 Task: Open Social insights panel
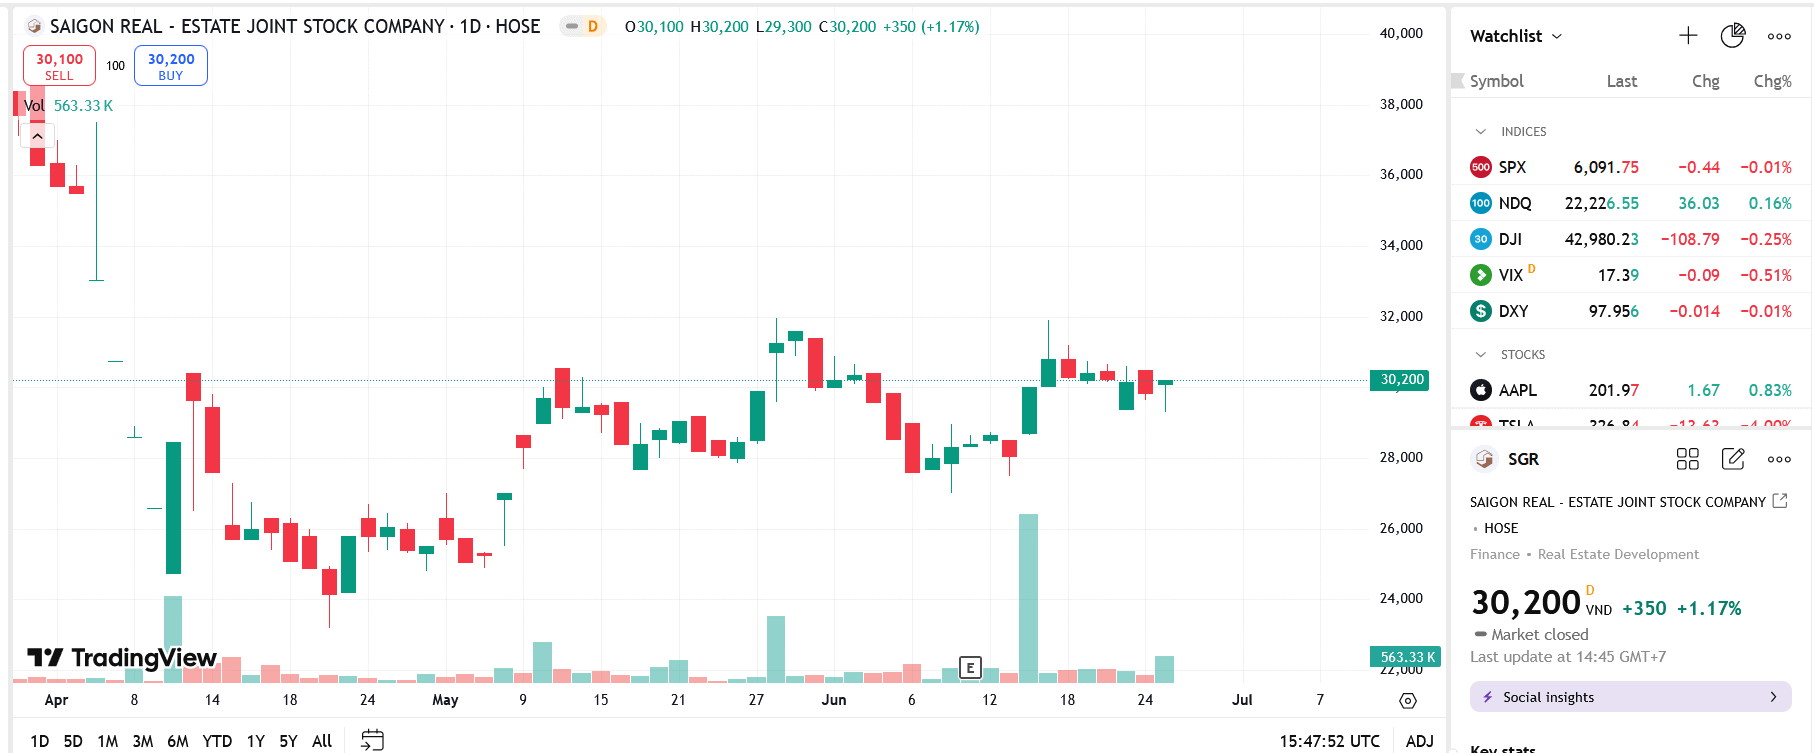1630,697
